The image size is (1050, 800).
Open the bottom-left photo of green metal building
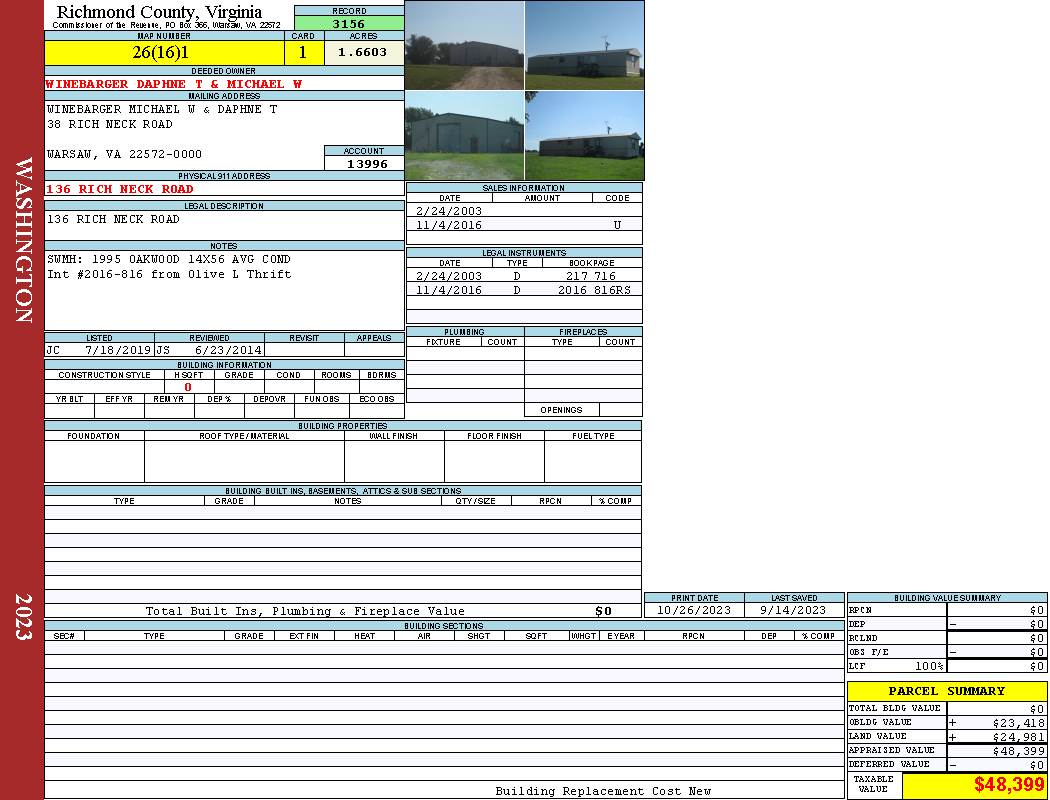click(464, 135)
